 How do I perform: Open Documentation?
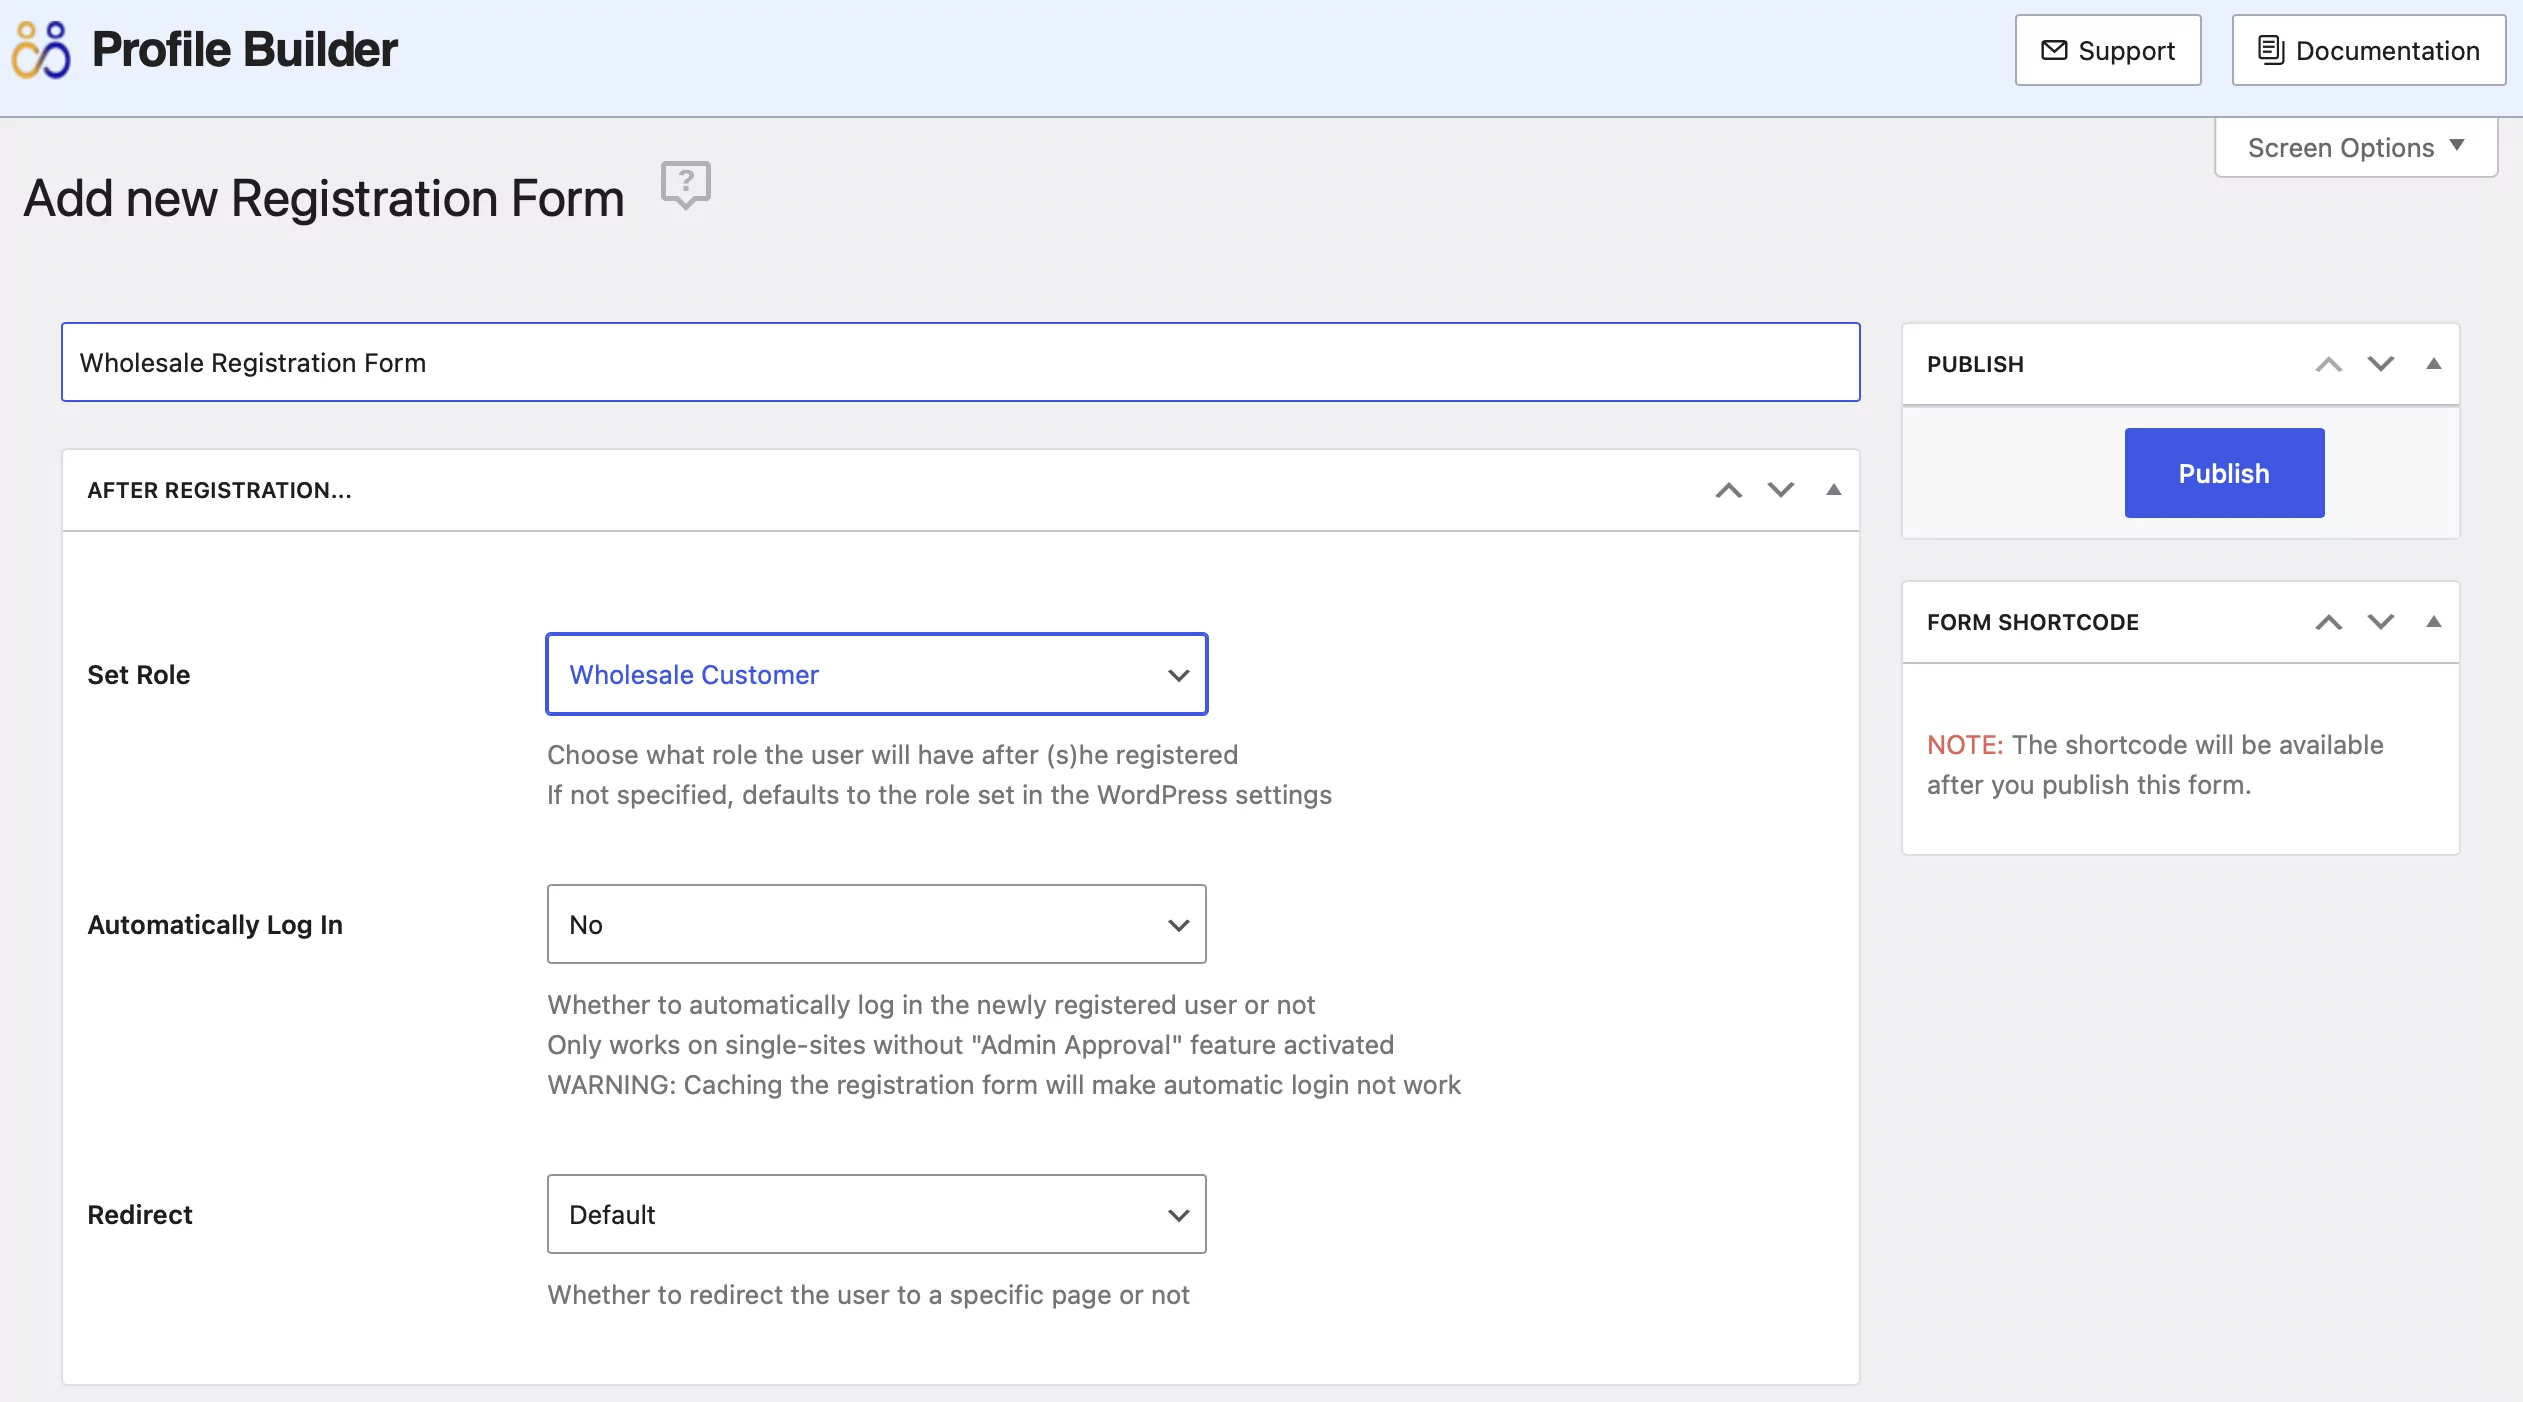(2369, 50)
